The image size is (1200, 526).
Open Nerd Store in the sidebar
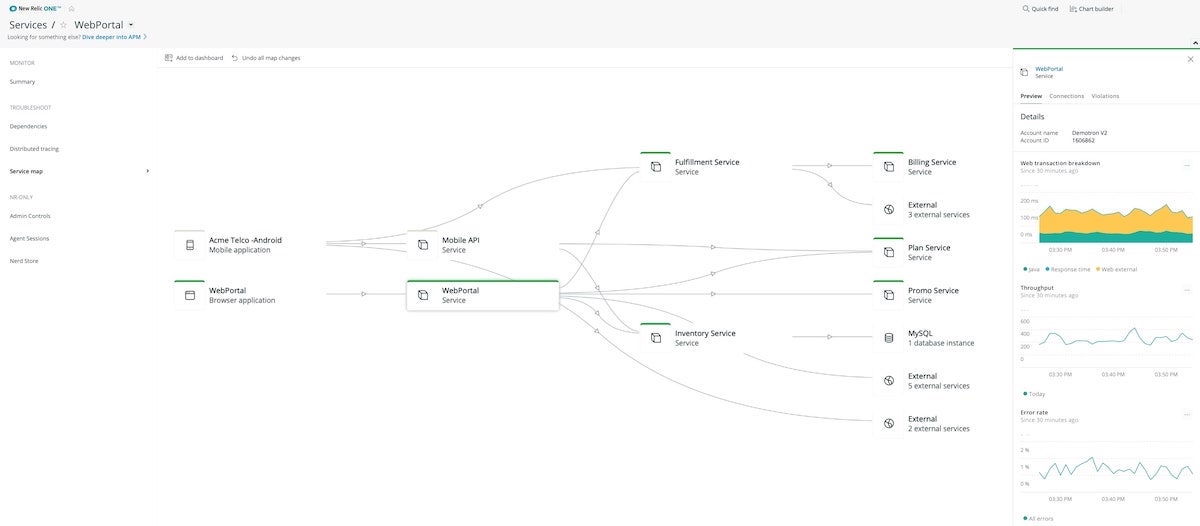(x=24, y=261)
